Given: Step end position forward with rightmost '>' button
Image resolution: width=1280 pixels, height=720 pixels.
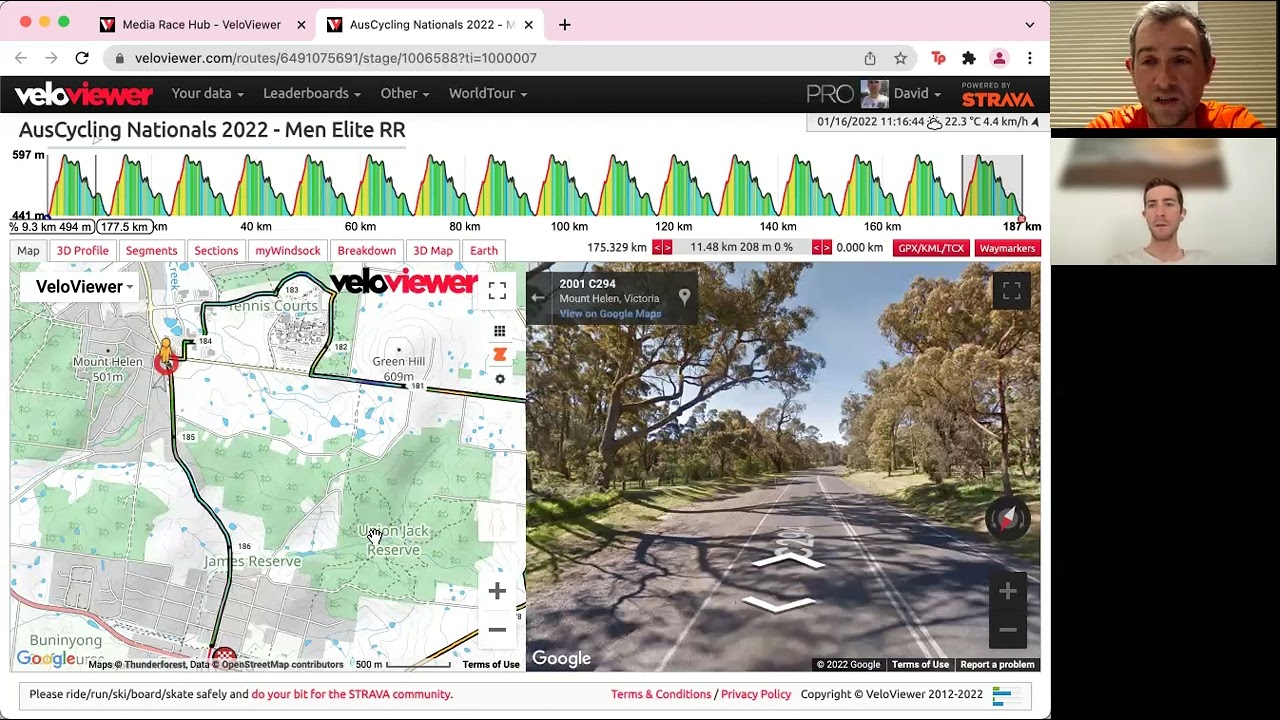Looking at the screenshot, I should coord(827,248).
